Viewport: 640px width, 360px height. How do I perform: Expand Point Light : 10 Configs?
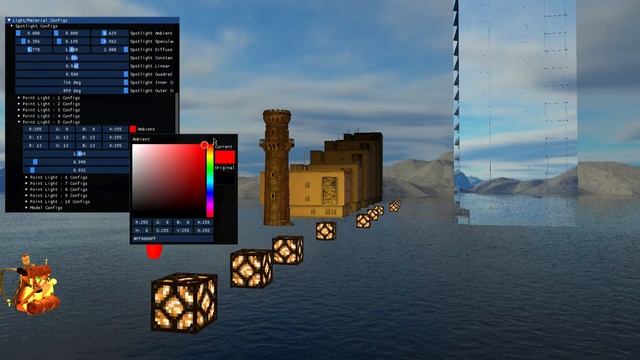26,202
